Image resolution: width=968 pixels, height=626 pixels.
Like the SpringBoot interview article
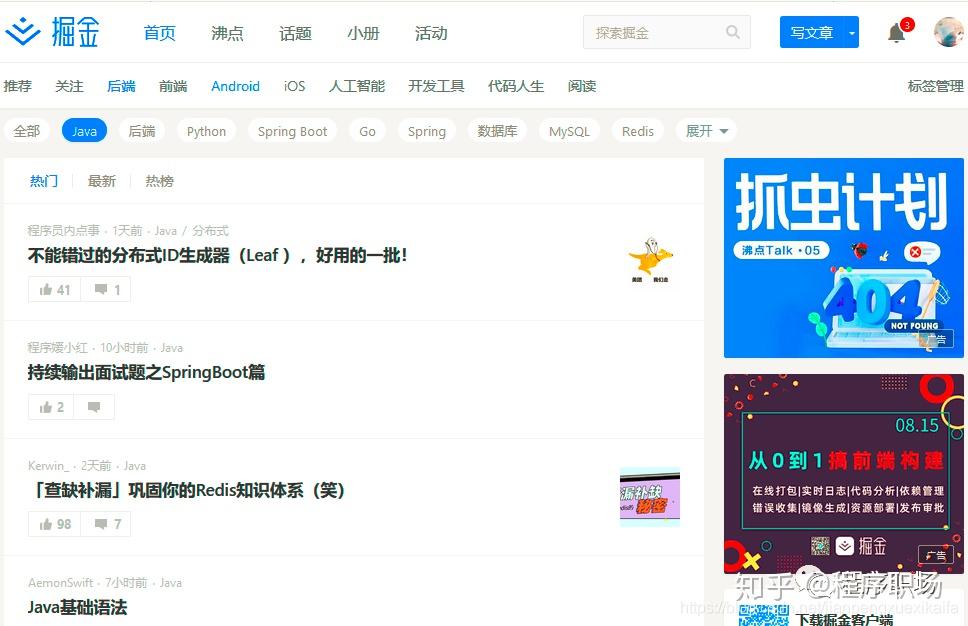[51, 407]
